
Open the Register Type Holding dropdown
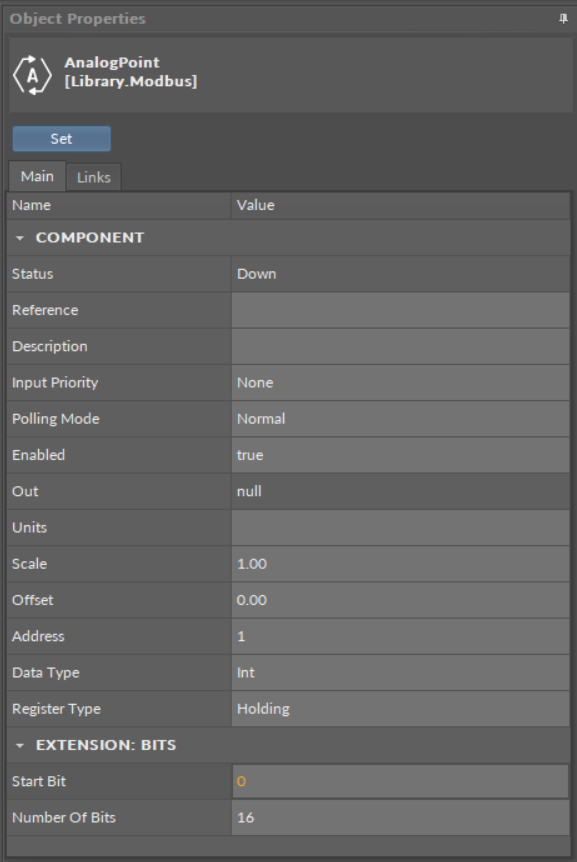coord(400,709)
